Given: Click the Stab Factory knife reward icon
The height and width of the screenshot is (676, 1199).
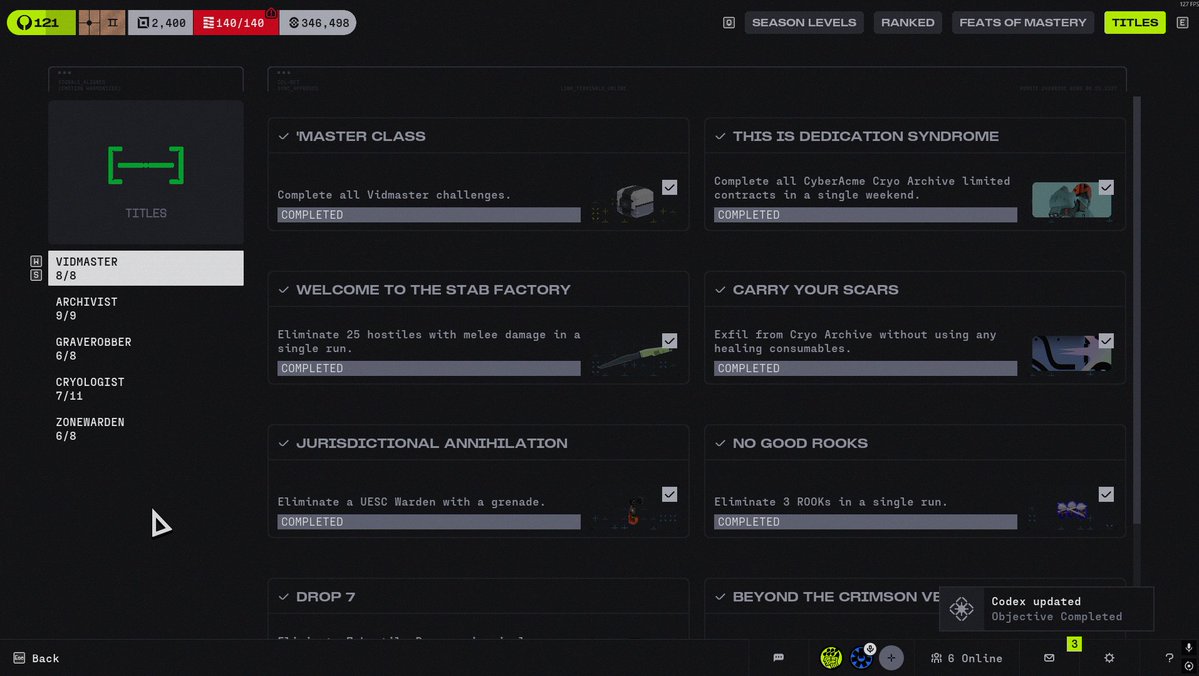Looking at the screenshot, I should [633, 357].
